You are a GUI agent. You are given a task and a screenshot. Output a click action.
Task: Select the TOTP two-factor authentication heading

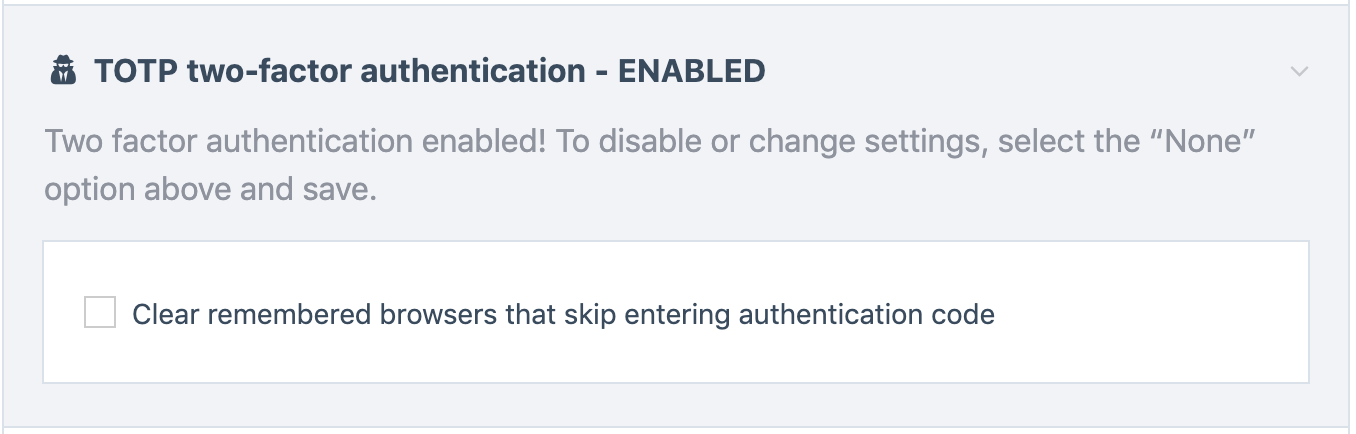430,71
